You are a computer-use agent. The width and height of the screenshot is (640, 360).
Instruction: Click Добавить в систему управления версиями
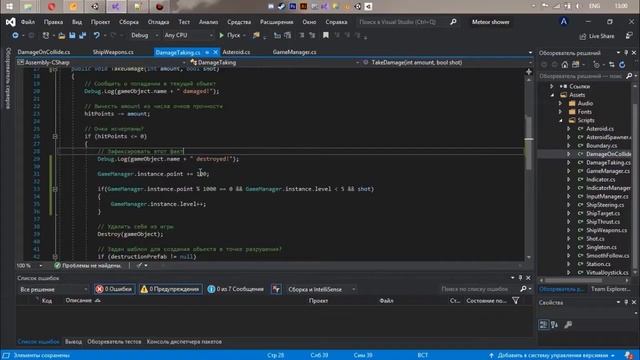point(552,356)
